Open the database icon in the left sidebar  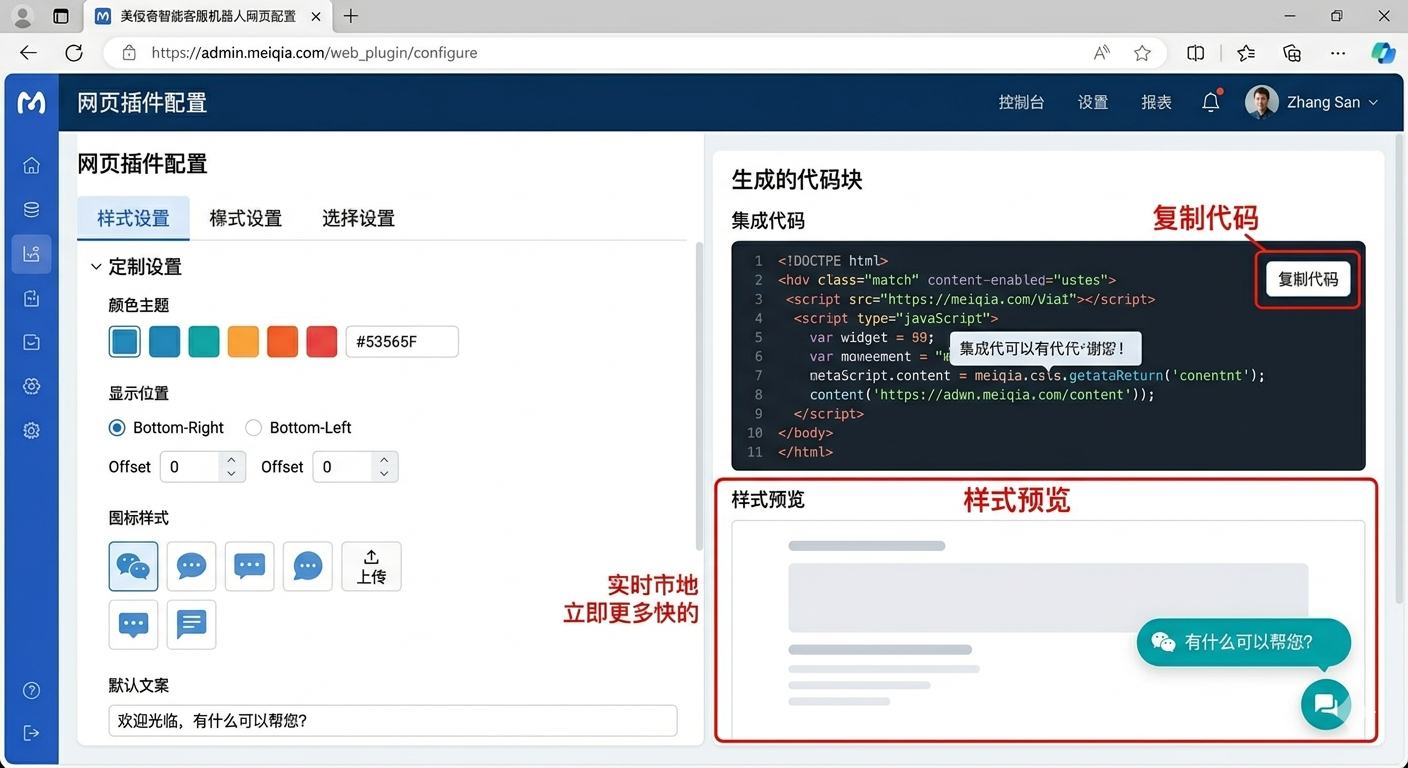coord(31,209)
